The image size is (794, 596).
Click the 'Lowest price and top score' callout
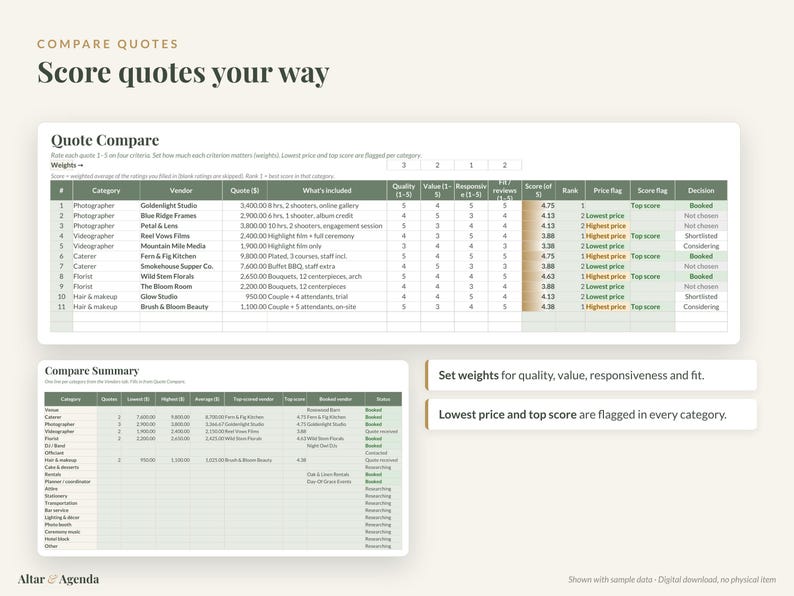click(591, 414)
